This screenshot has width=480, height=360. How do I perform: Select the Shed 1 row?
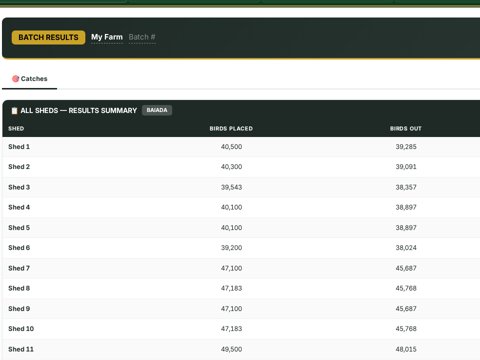(x=241, y=147)
